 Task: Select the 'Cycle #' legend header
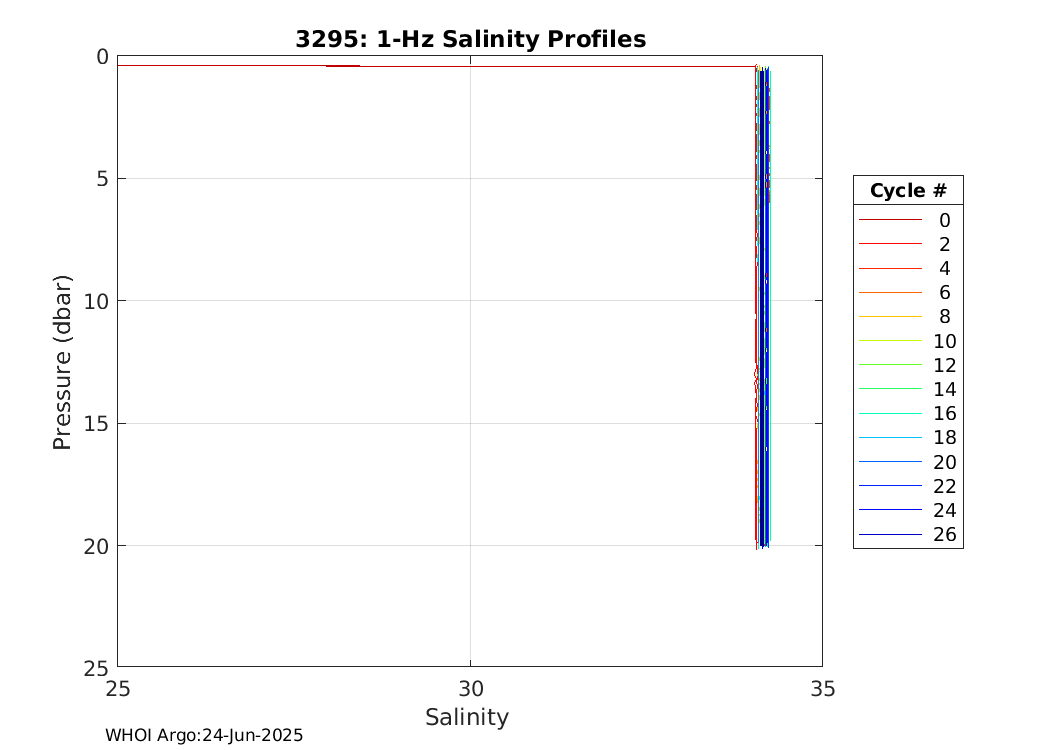click(908, 191)
